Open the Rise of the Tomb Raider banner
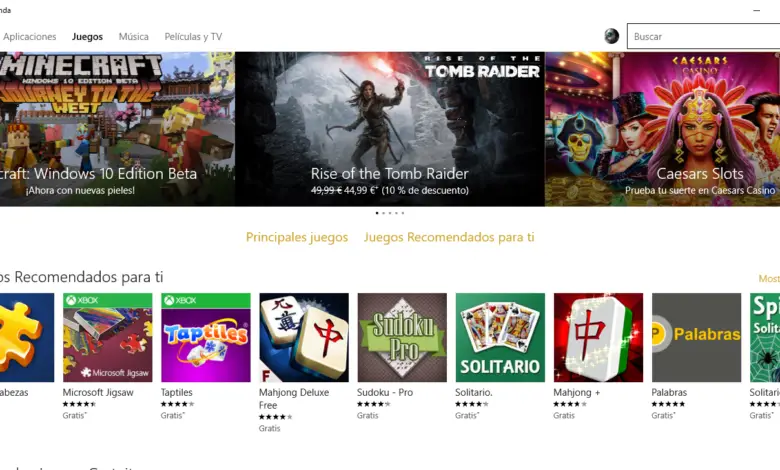Viewport: 780px width, 470px height. tap(390, 129)
